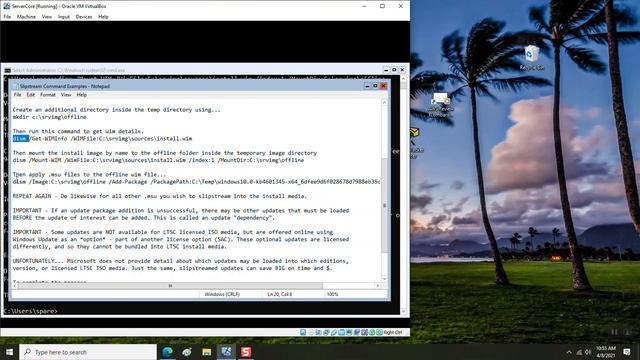
Task: Click the VirtualBox window title bar icon
Action: 6,6
